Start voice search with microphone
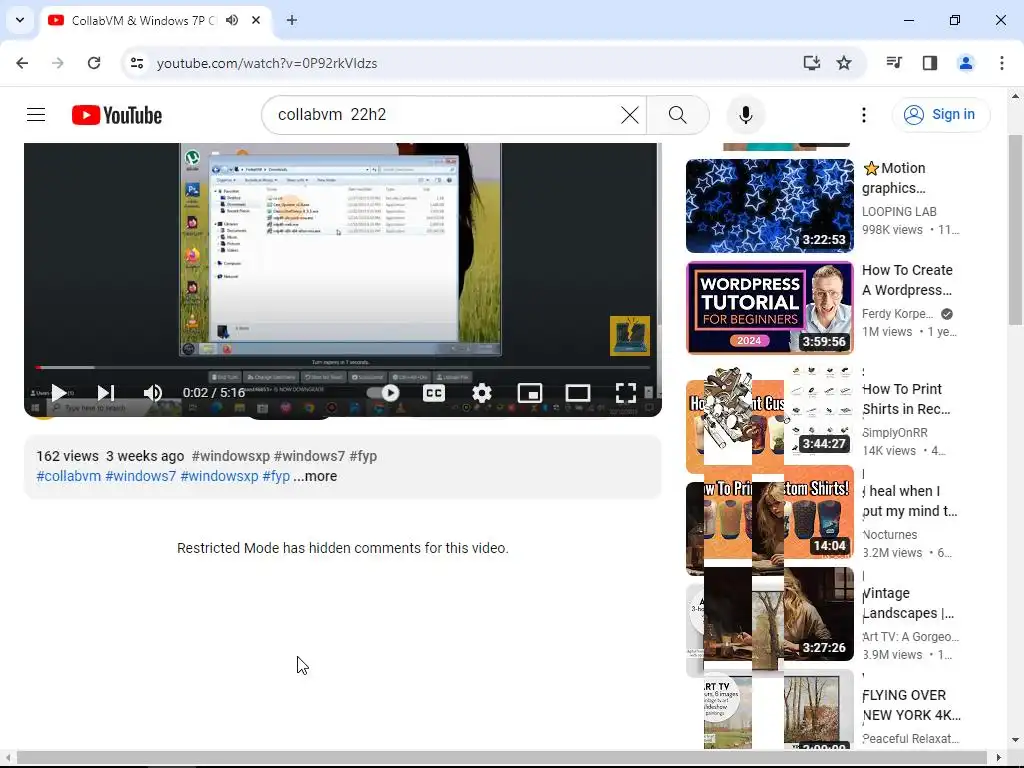This screenshot has width=1024, height=768. tap(745, 115)
